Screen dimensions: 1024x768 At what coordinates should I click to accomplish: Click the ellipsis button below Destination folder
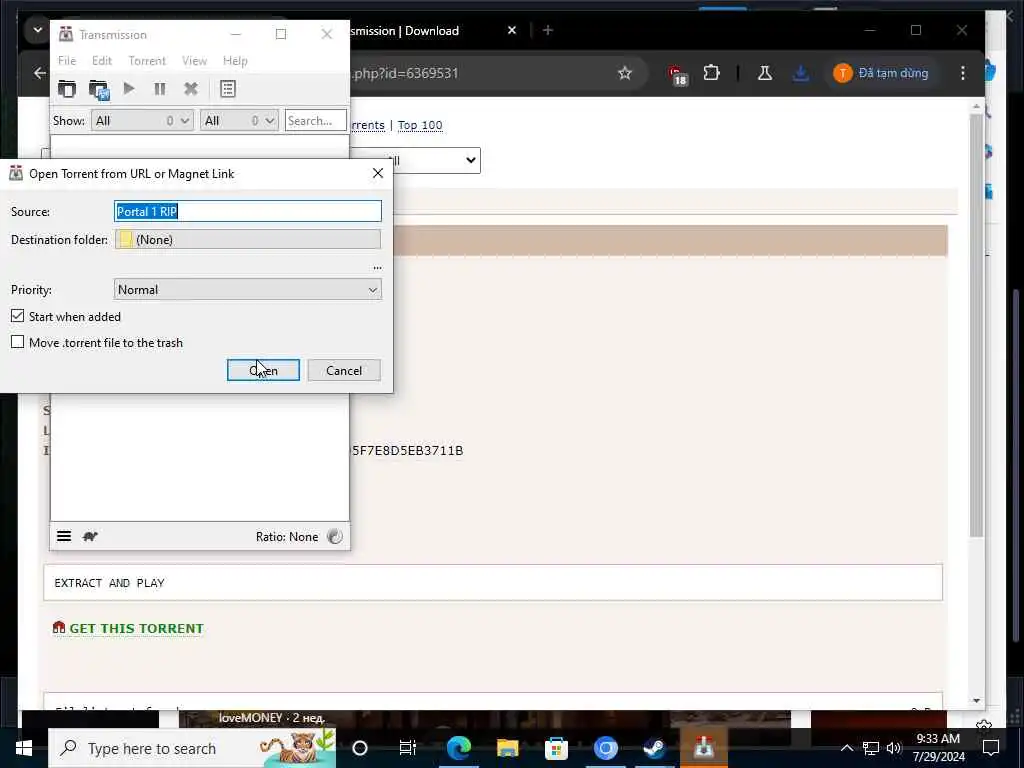(x=377, y=268)
